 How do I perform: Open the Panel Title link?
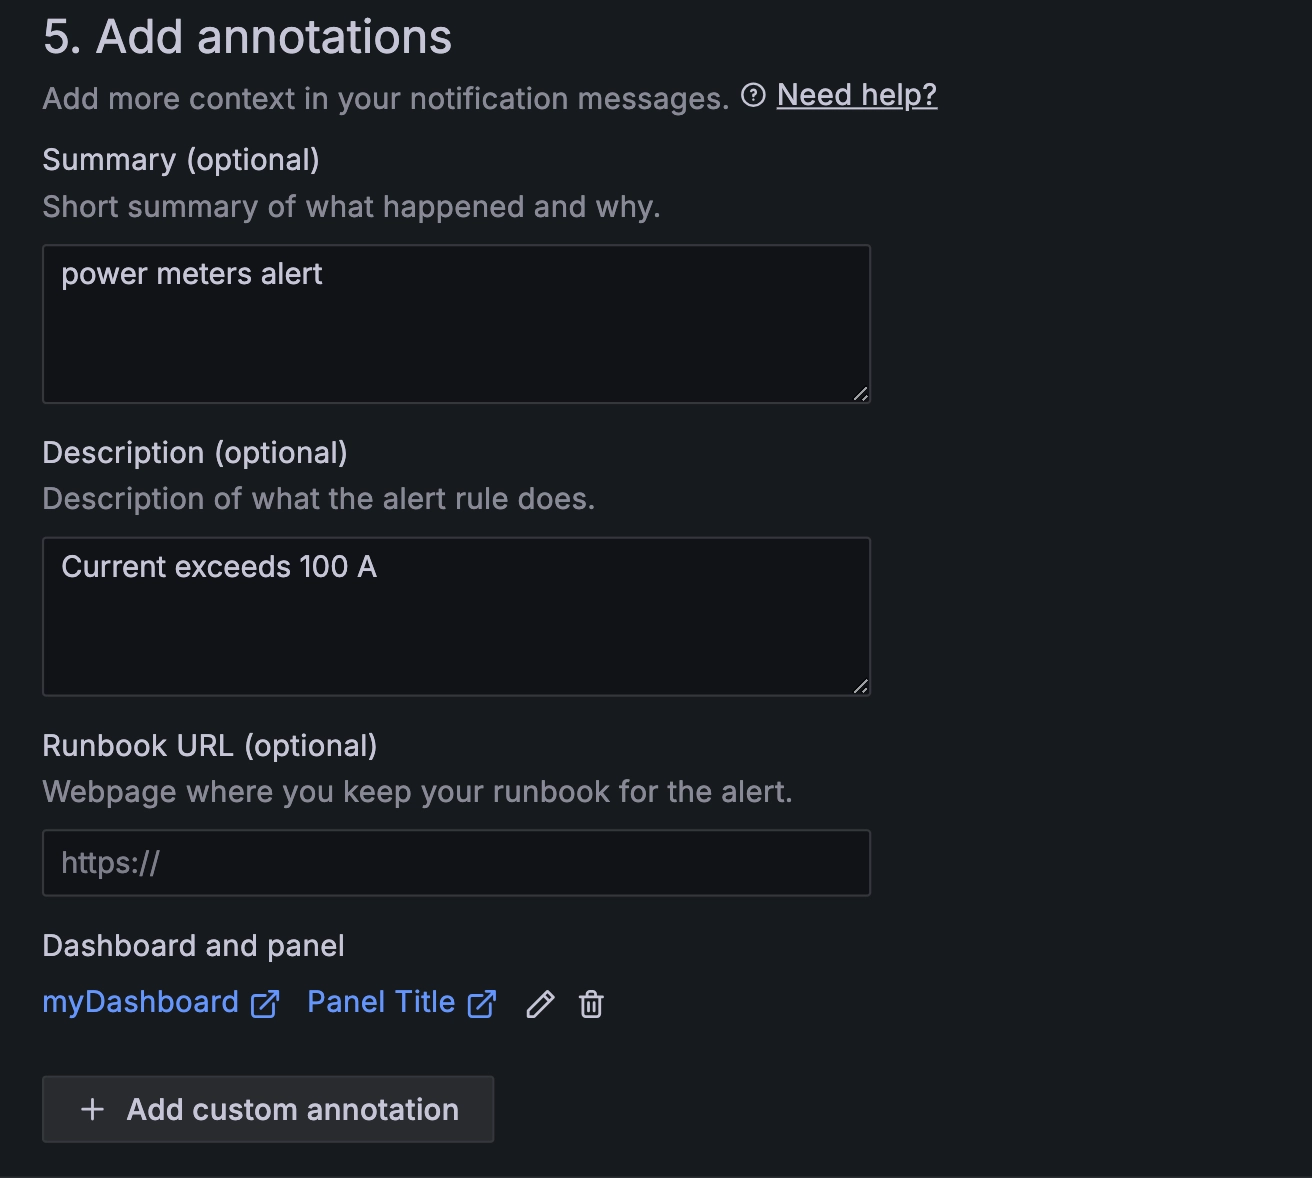(x=381, y=1002)
